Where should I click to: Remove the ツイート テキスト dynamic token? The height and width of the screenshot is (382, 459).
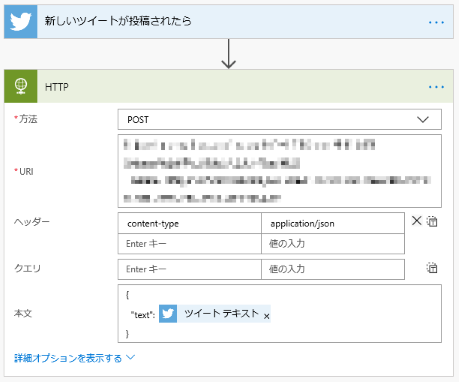coord(266,316)
